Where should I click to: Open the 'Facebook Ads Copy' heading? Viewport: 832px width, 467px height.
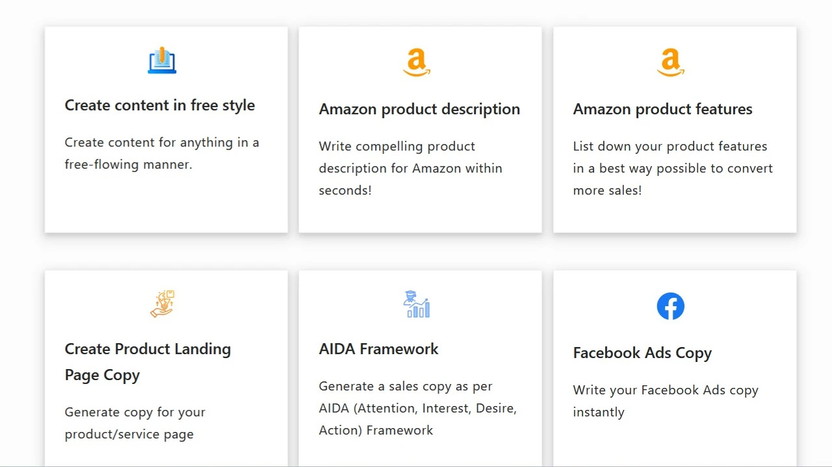click(642, 353)
